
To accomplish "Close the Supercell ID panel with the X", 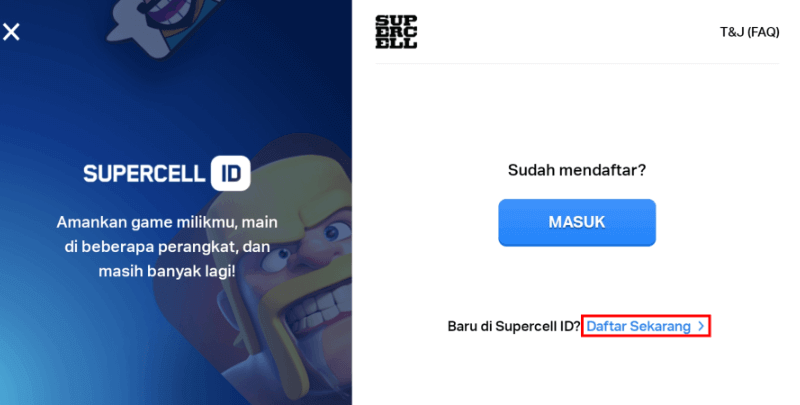I will click(x=11, y=32).
